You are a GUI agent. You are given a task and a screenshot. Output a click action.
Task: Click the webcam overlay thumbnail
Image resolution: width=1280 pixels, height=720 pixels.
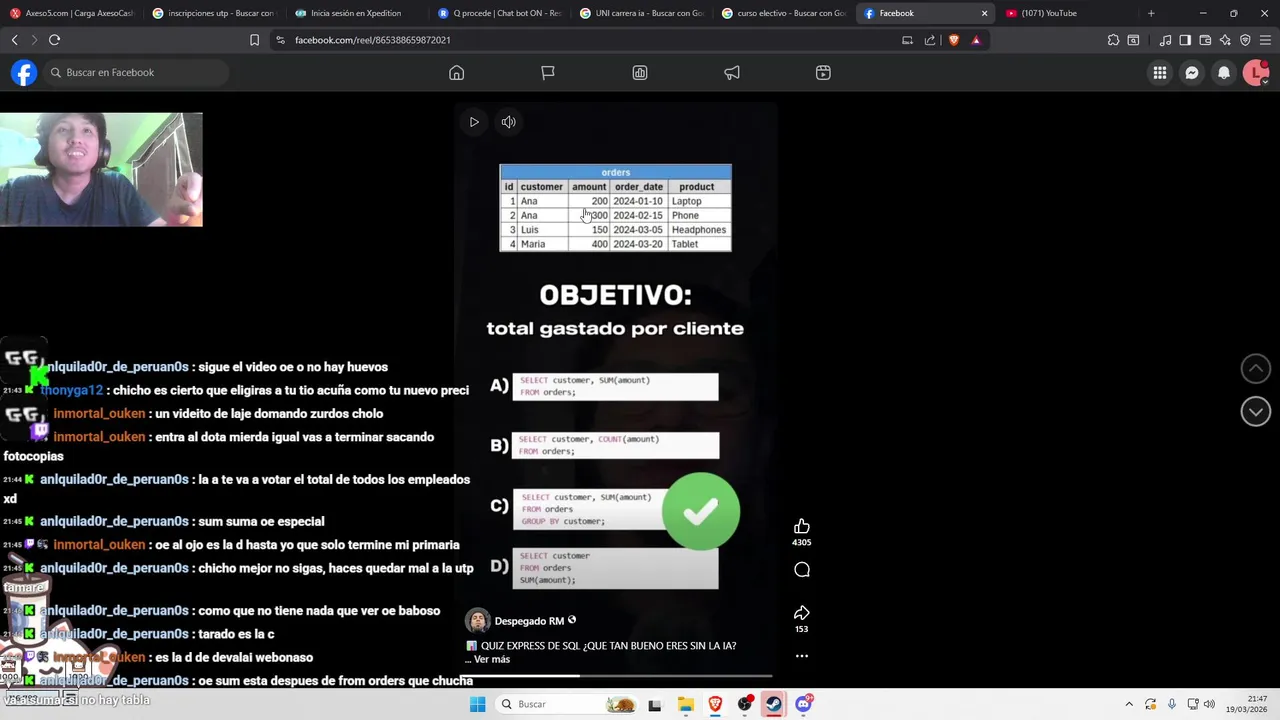pyautogui.click(x=101, y=169)
